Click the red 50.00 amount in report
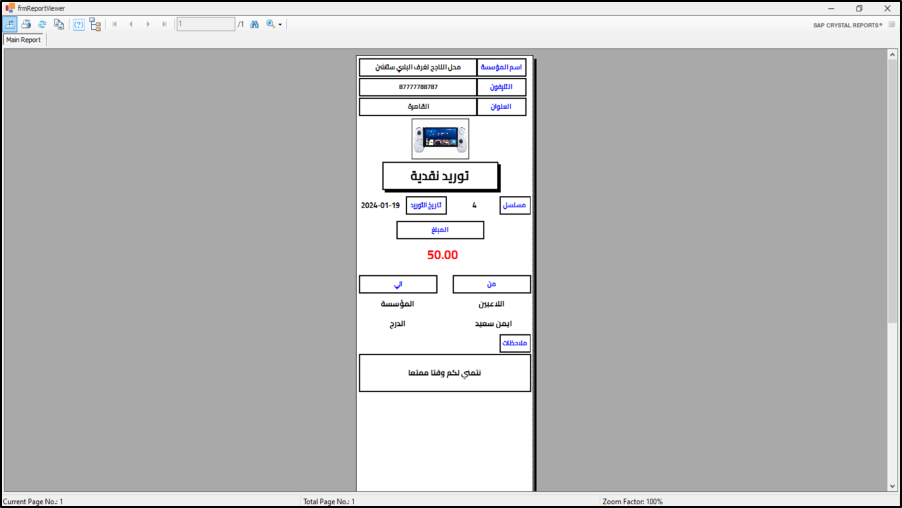Screen dimensions: 902x508 tap(442, 255)
